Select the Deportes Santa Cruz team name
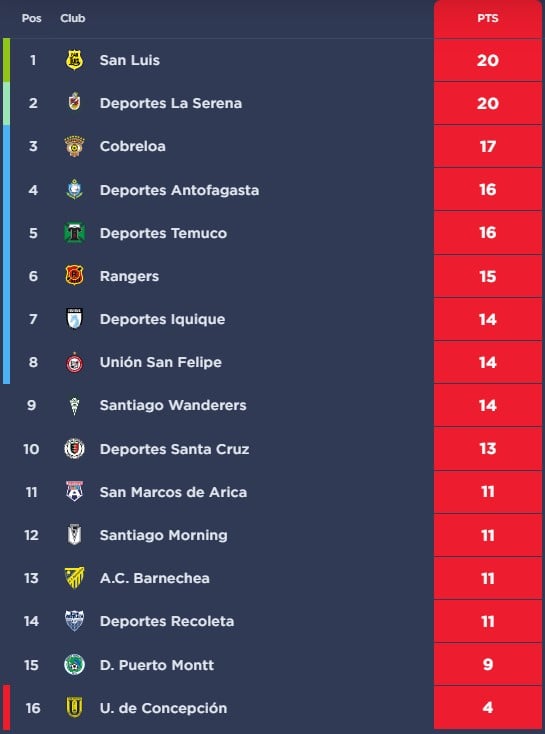 [174, 449]
